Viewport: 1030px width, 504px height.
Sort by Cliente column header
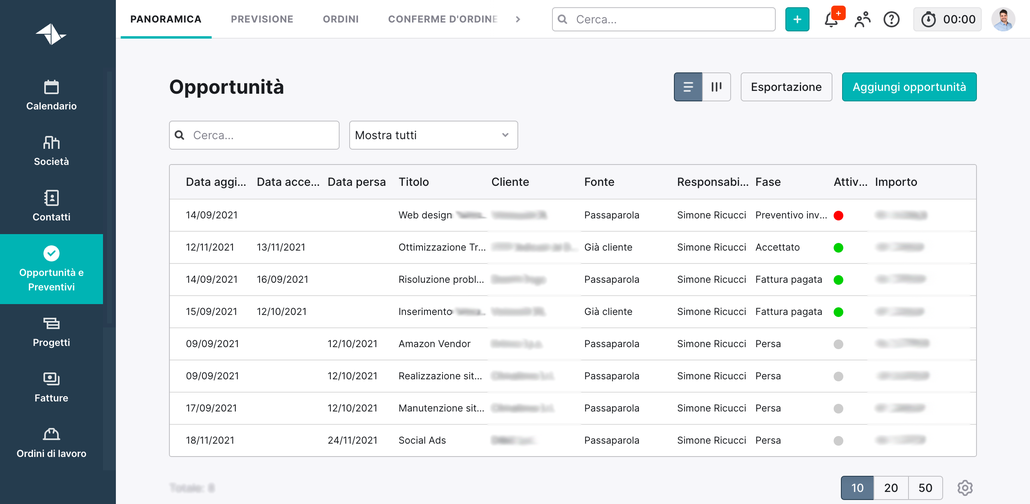pyautogui.click(x=510, y=182)
